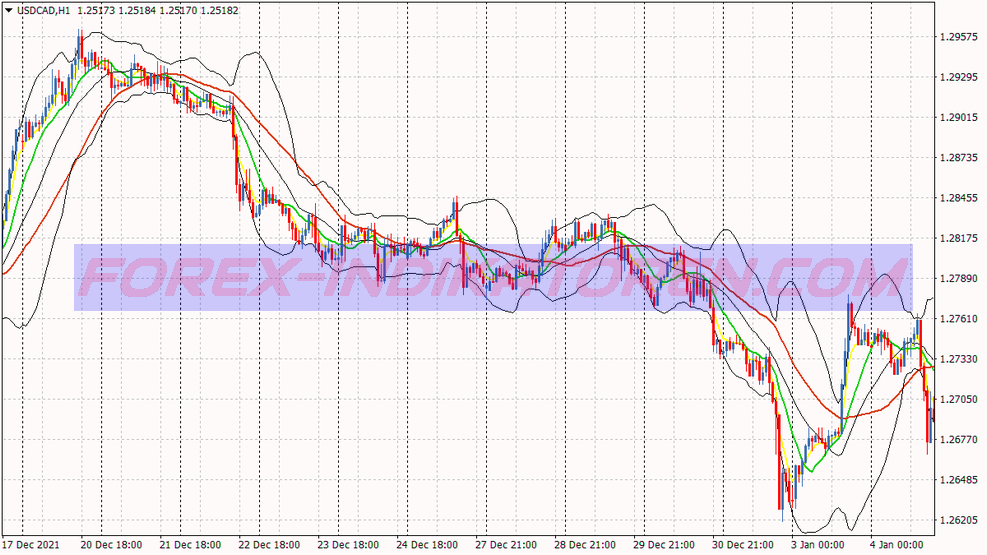
Task: Click price label 1.26485 on the scale
Action: [959, 480]
